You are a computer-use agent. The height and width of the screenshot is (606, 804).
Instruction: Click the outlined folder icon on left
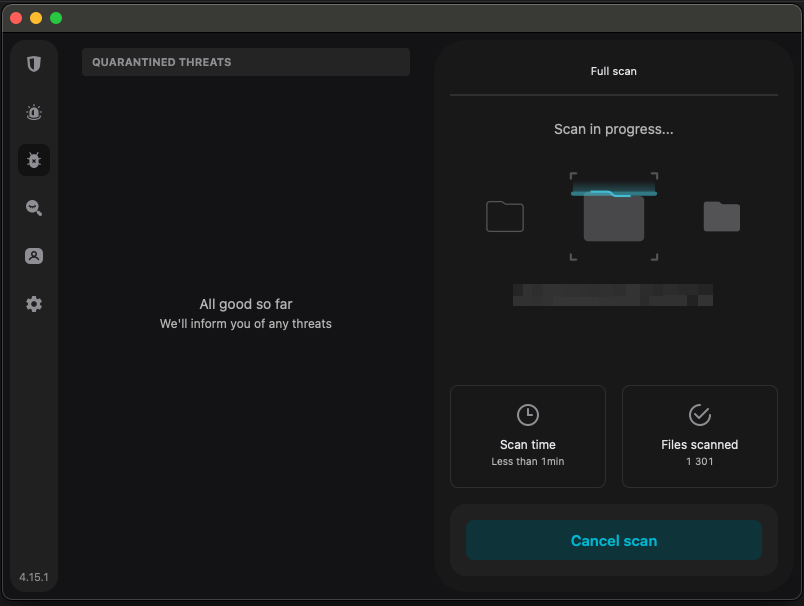pos(505,216)
